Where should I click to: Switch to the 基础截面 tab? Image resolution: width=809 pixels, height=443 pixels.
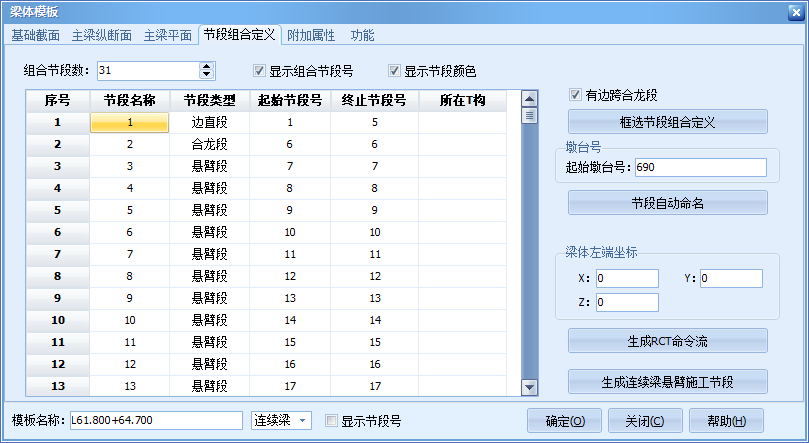(36, 35)
